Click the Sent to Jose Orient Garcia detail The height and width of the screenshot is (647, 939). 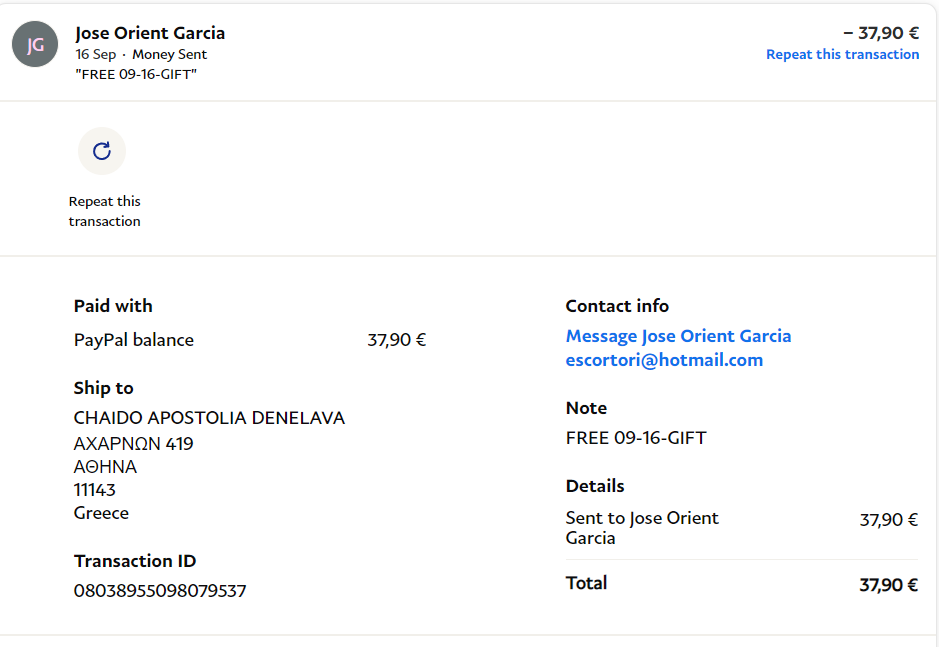tap(642, 528)
